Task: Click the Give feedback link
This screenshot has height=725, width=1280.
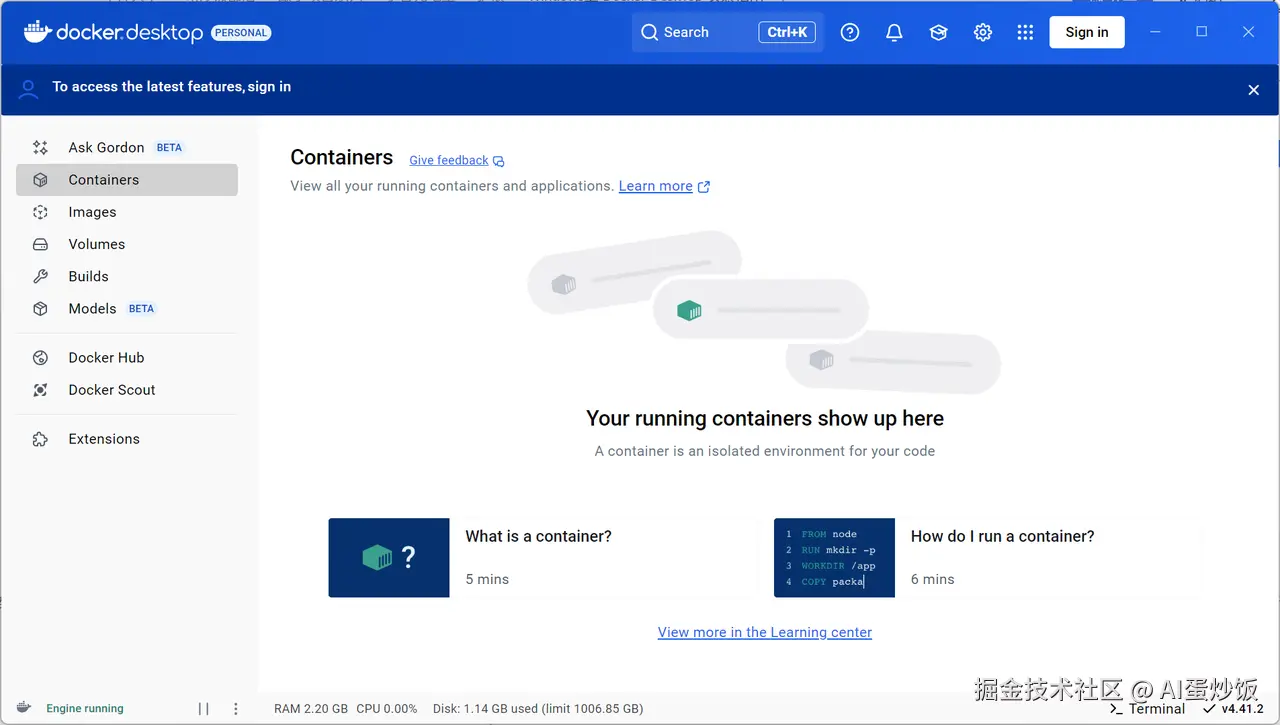Action: pyautogui.click(x=448, y=160)
